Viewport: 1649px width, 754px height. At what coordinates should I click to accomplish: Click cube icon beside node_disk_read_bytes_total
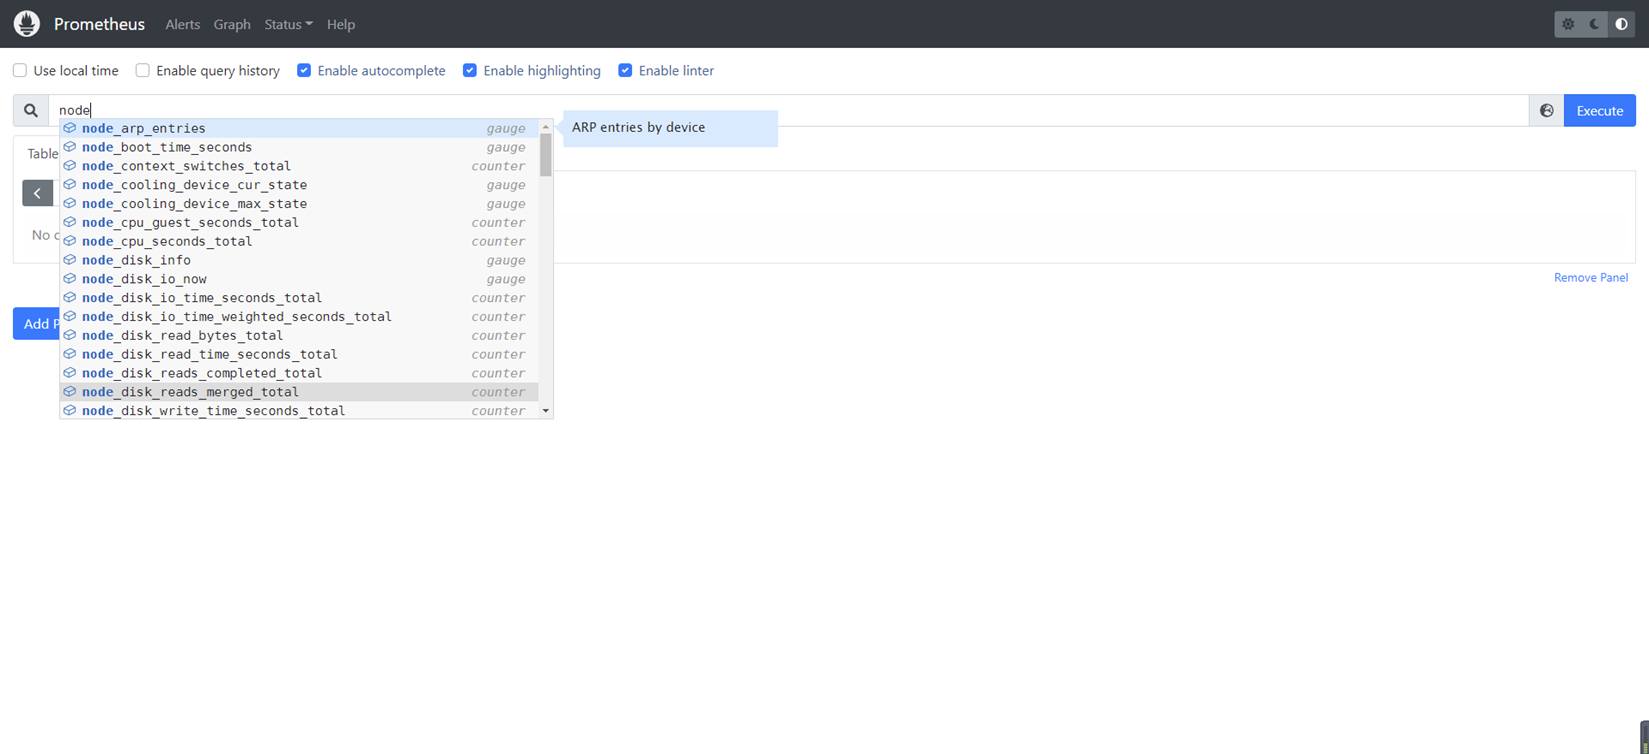pos(70,335)
